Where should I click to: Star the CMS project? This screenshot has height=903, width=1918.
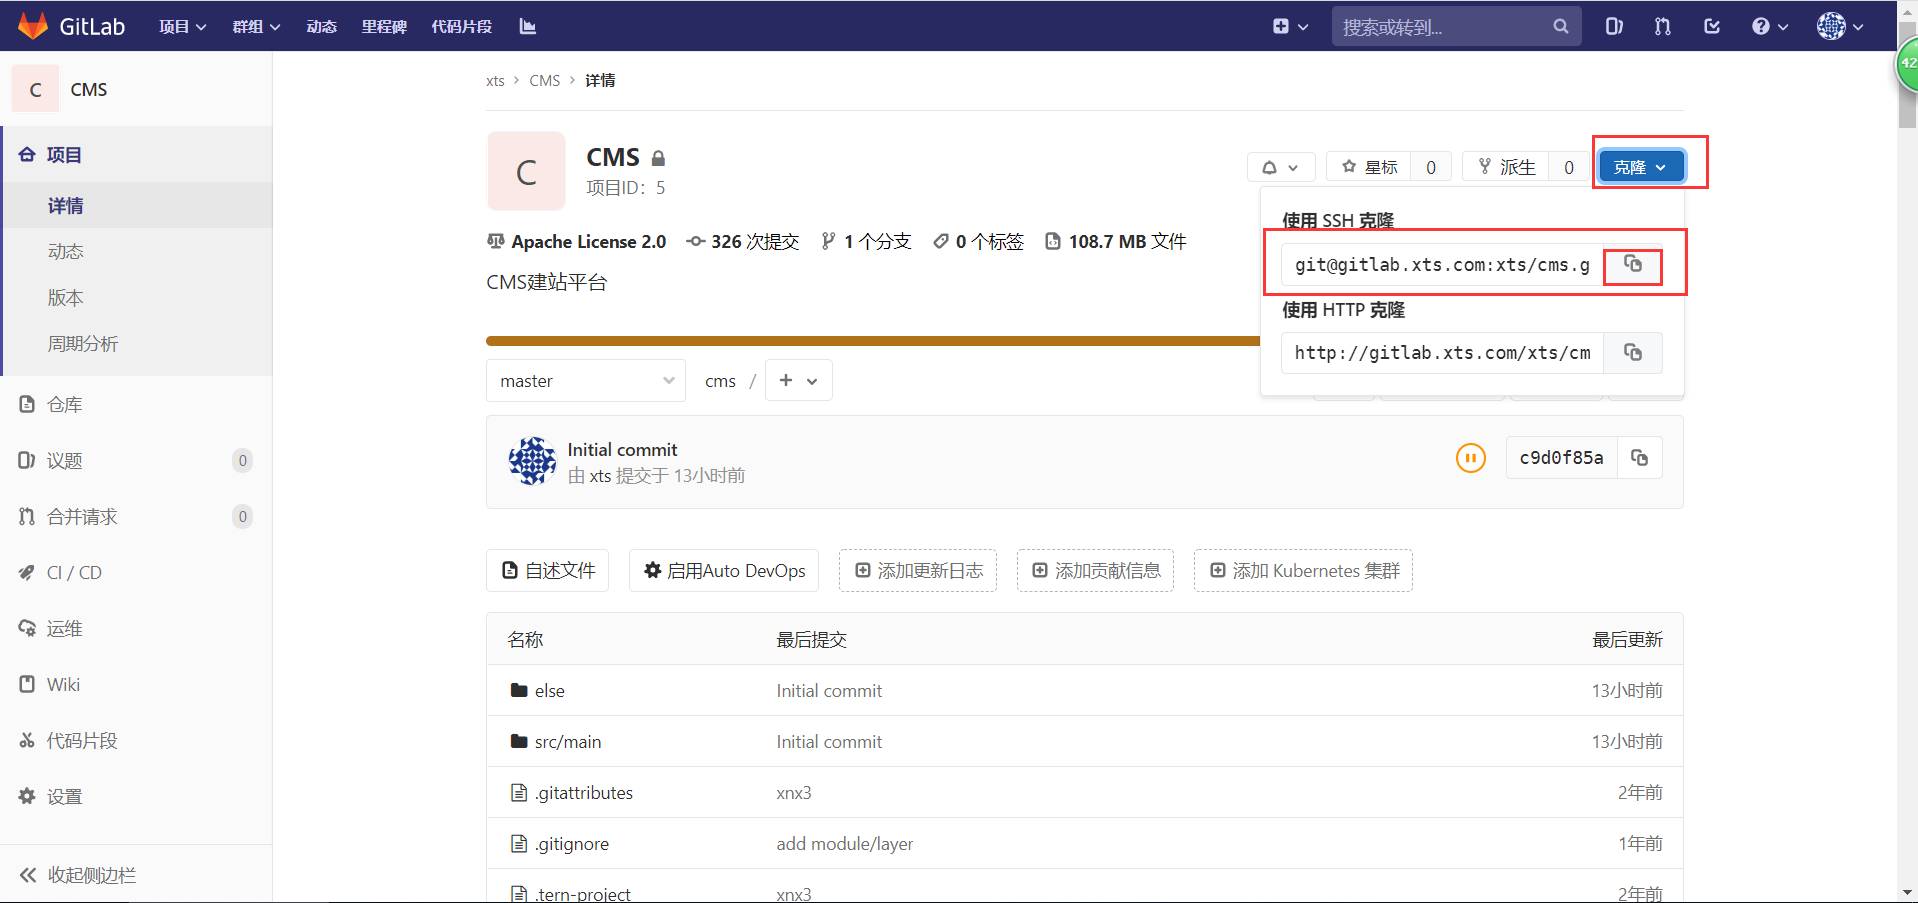(1369, 167)
